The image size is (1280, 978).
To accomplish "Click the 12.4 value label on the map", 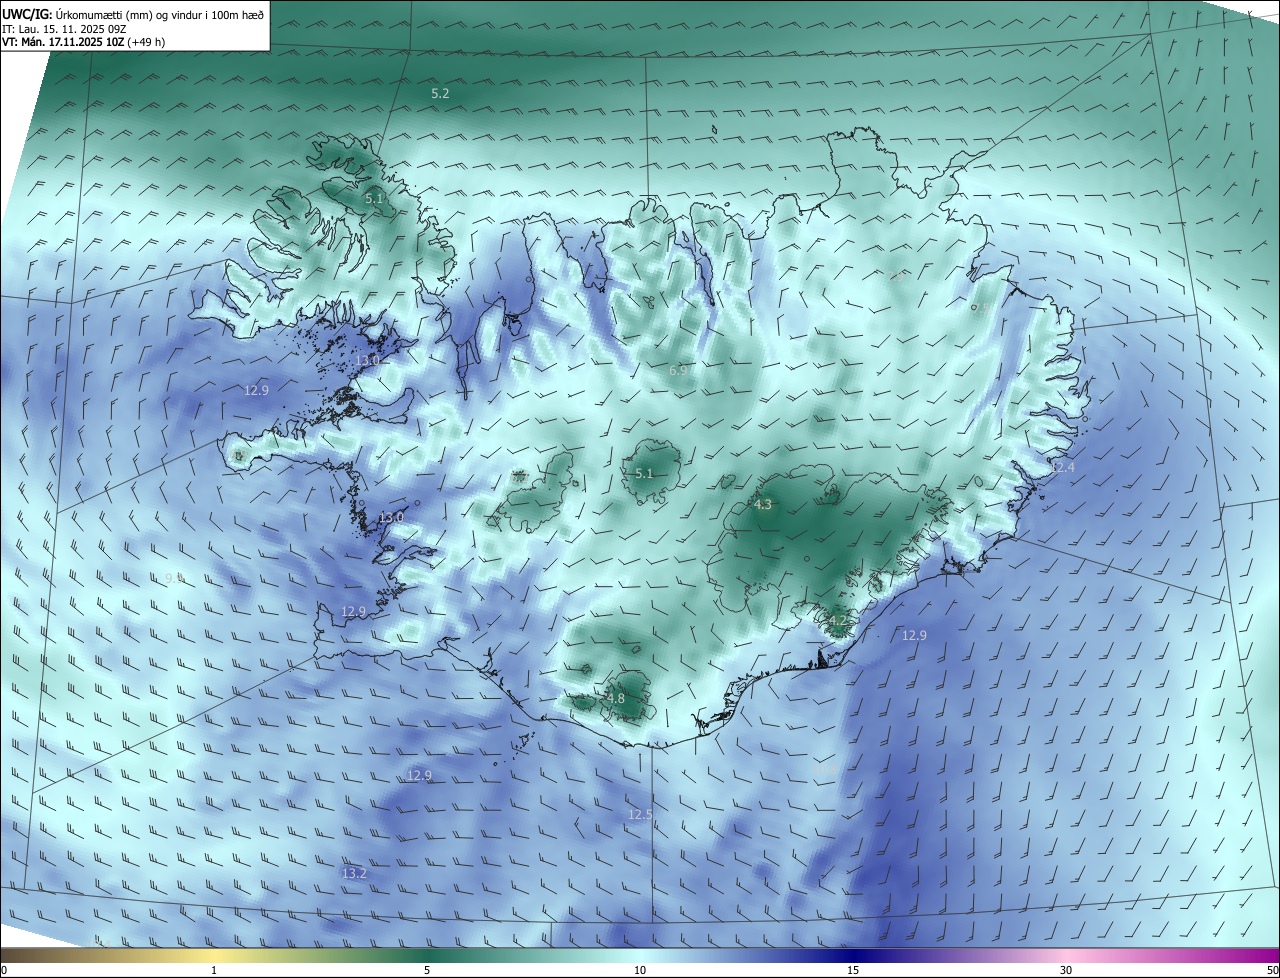I will pos(1062,467).
